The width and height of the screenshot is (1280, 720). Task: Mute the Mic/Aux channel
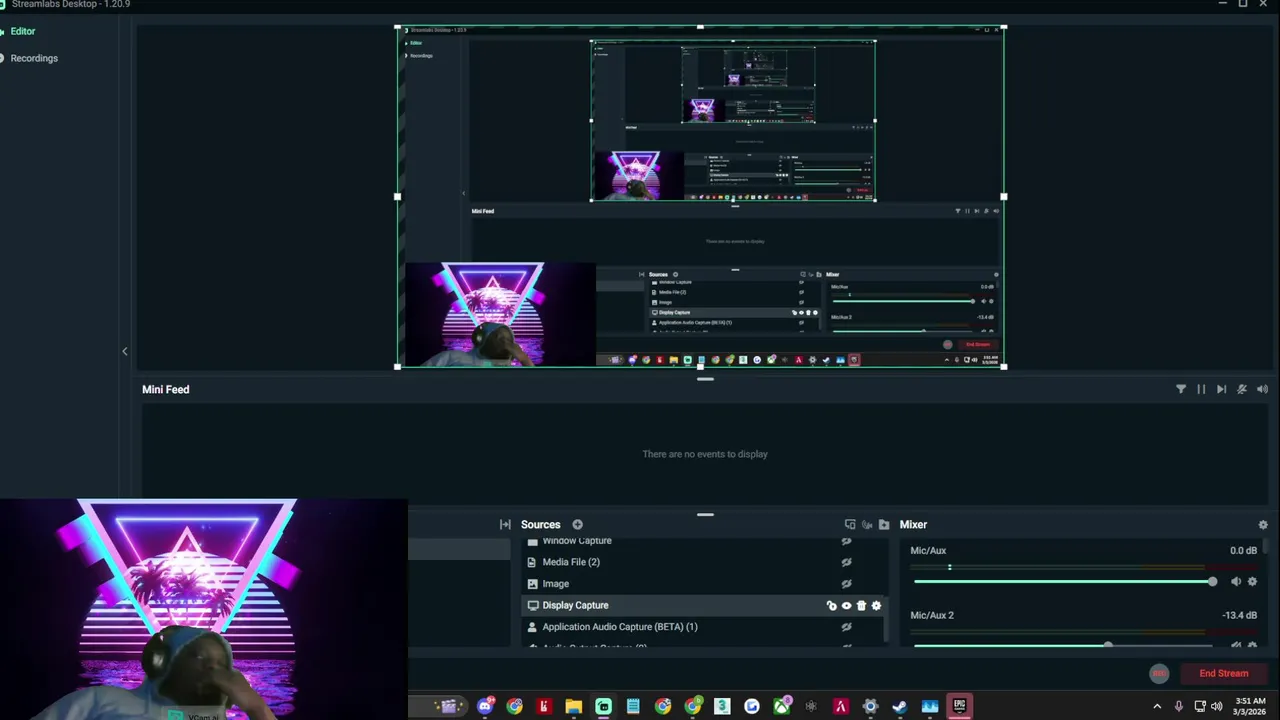[1236, 581]
